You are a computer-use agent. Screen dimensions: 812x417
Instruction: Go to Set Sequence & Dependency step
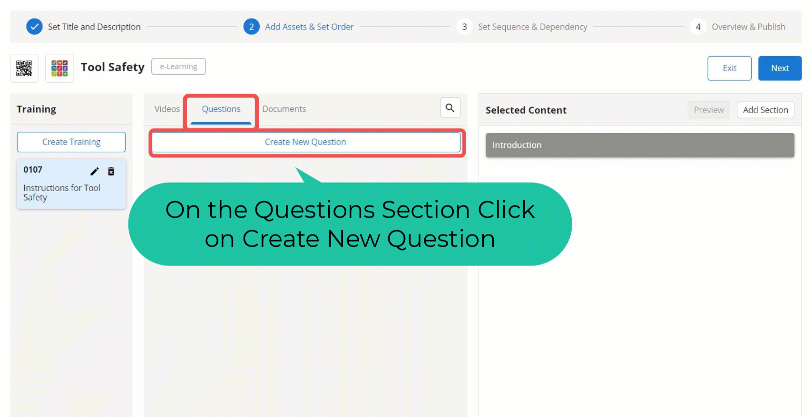click(532, 27)
